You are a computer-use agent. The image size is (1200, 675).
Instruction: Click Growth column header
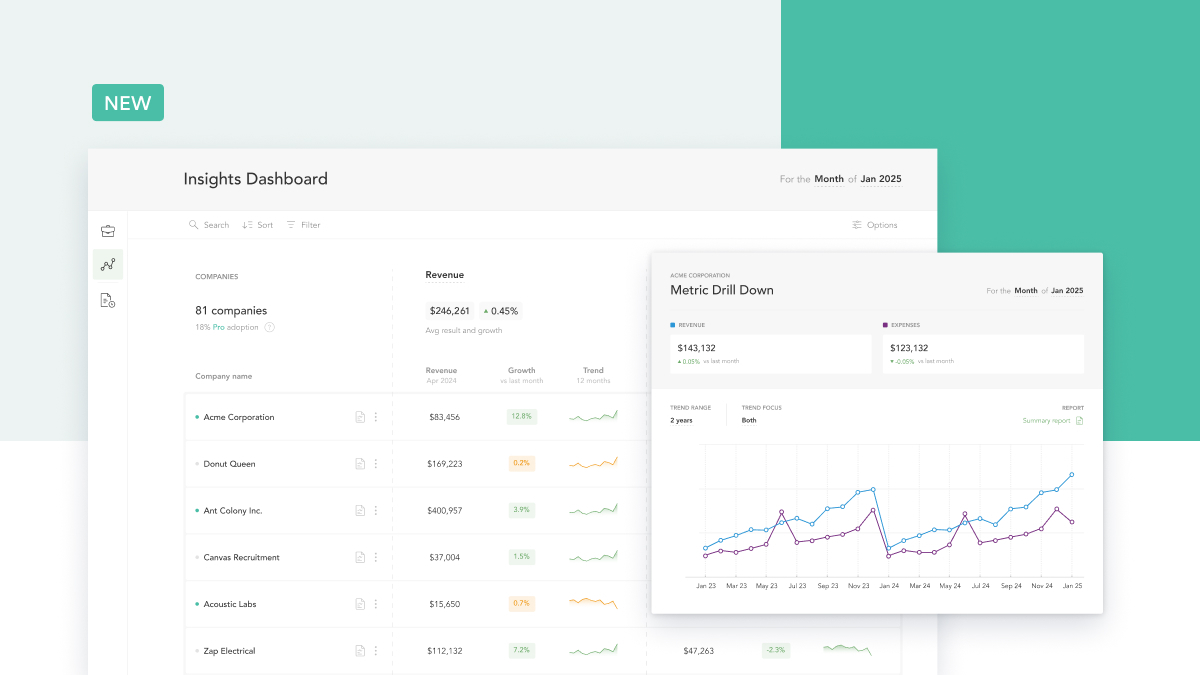(x=521, y=370)
